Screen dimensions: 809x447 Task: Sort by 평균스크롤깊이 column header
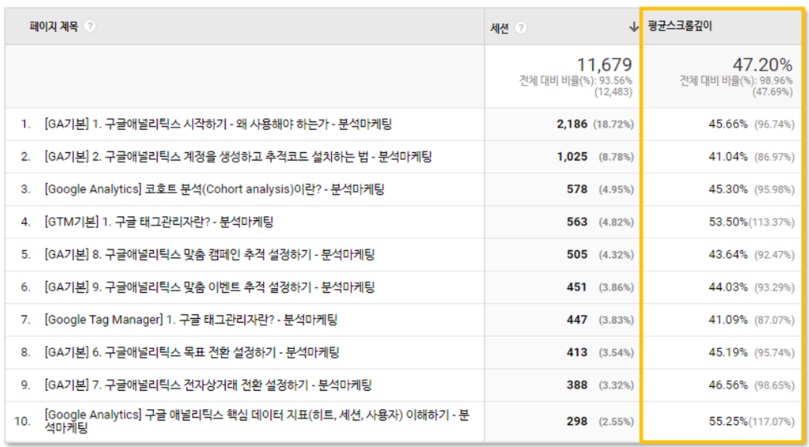[x=680, y=26]
